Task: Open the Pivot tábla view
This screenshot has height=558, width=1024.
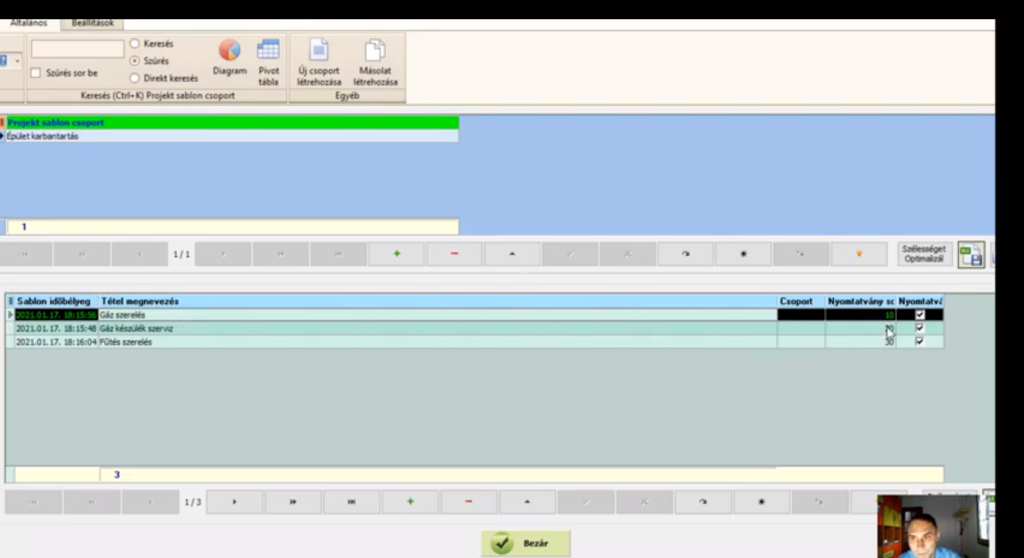Action: click(x=268, y=58)
